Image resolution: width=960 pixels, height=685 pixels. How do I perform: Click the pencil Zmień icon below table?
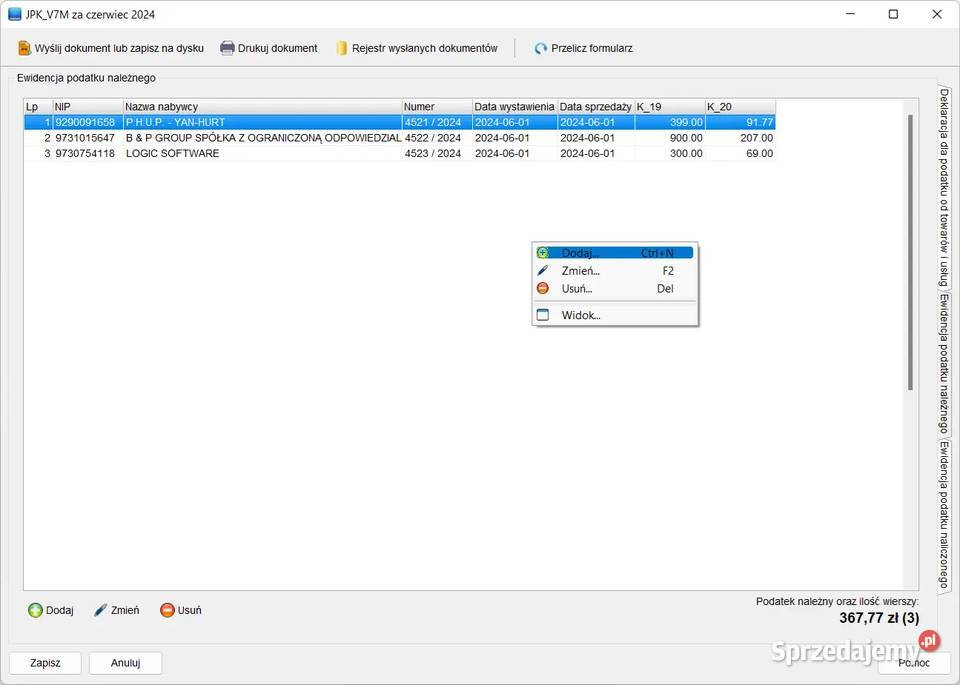click(100, 610)
